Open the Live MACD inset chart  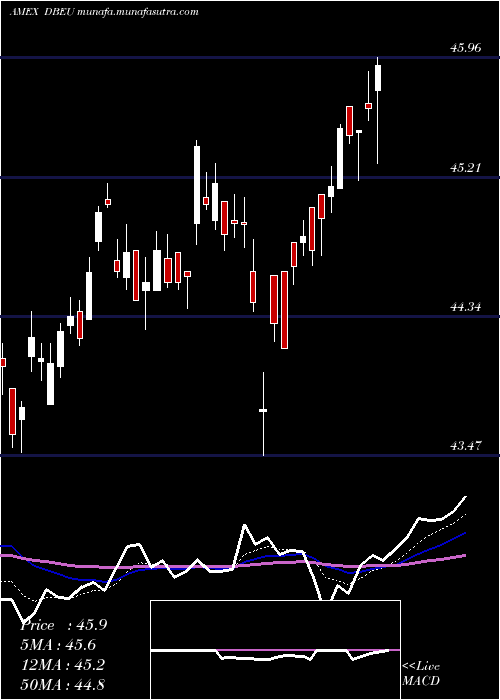pos(275,650)
